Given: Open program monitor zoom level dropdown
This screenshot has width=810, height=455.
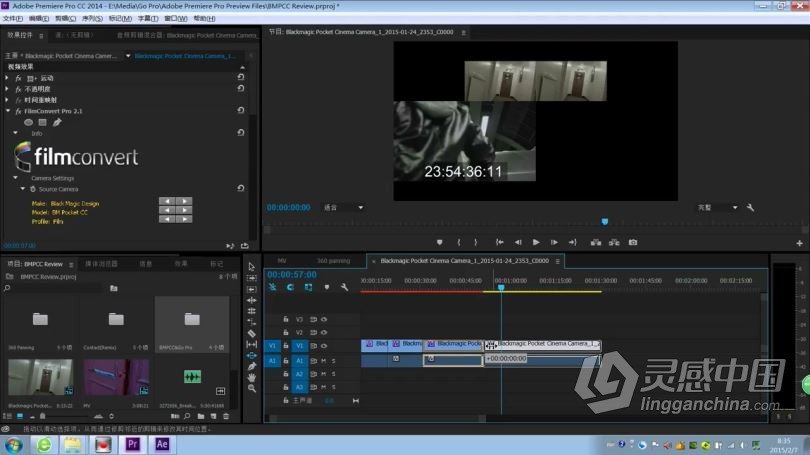Looking at the screenshot, I should (x=343, y=208).
